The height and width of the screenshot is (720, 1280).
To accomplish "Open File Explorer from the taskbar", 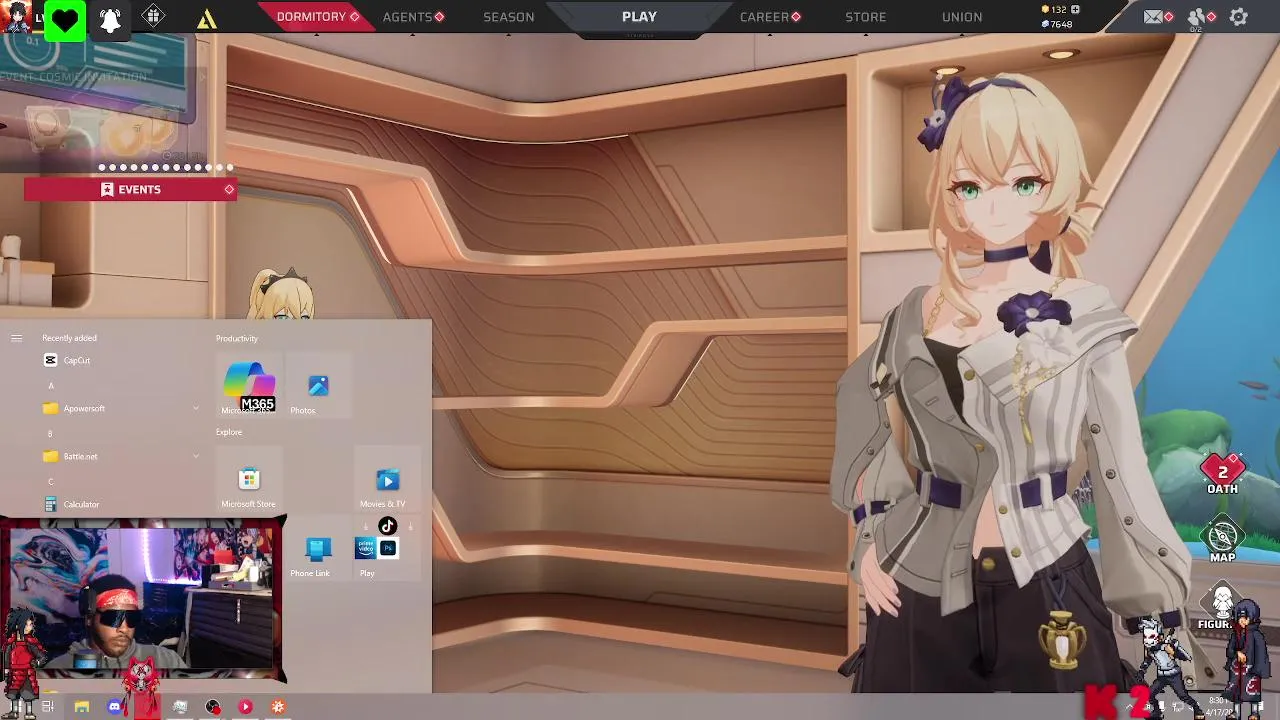I will coord(82,707).
